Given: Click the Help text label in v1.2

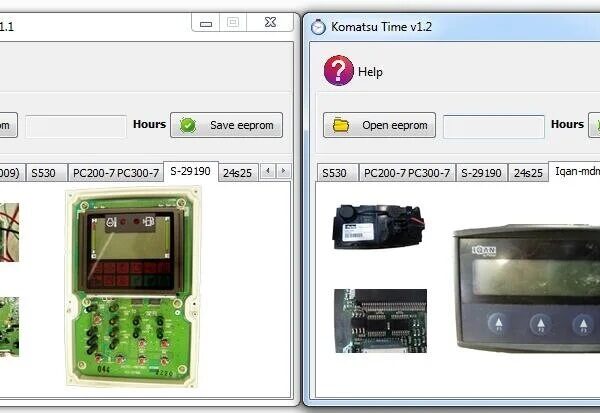Looking at the screenshot, I should [370, 72].
